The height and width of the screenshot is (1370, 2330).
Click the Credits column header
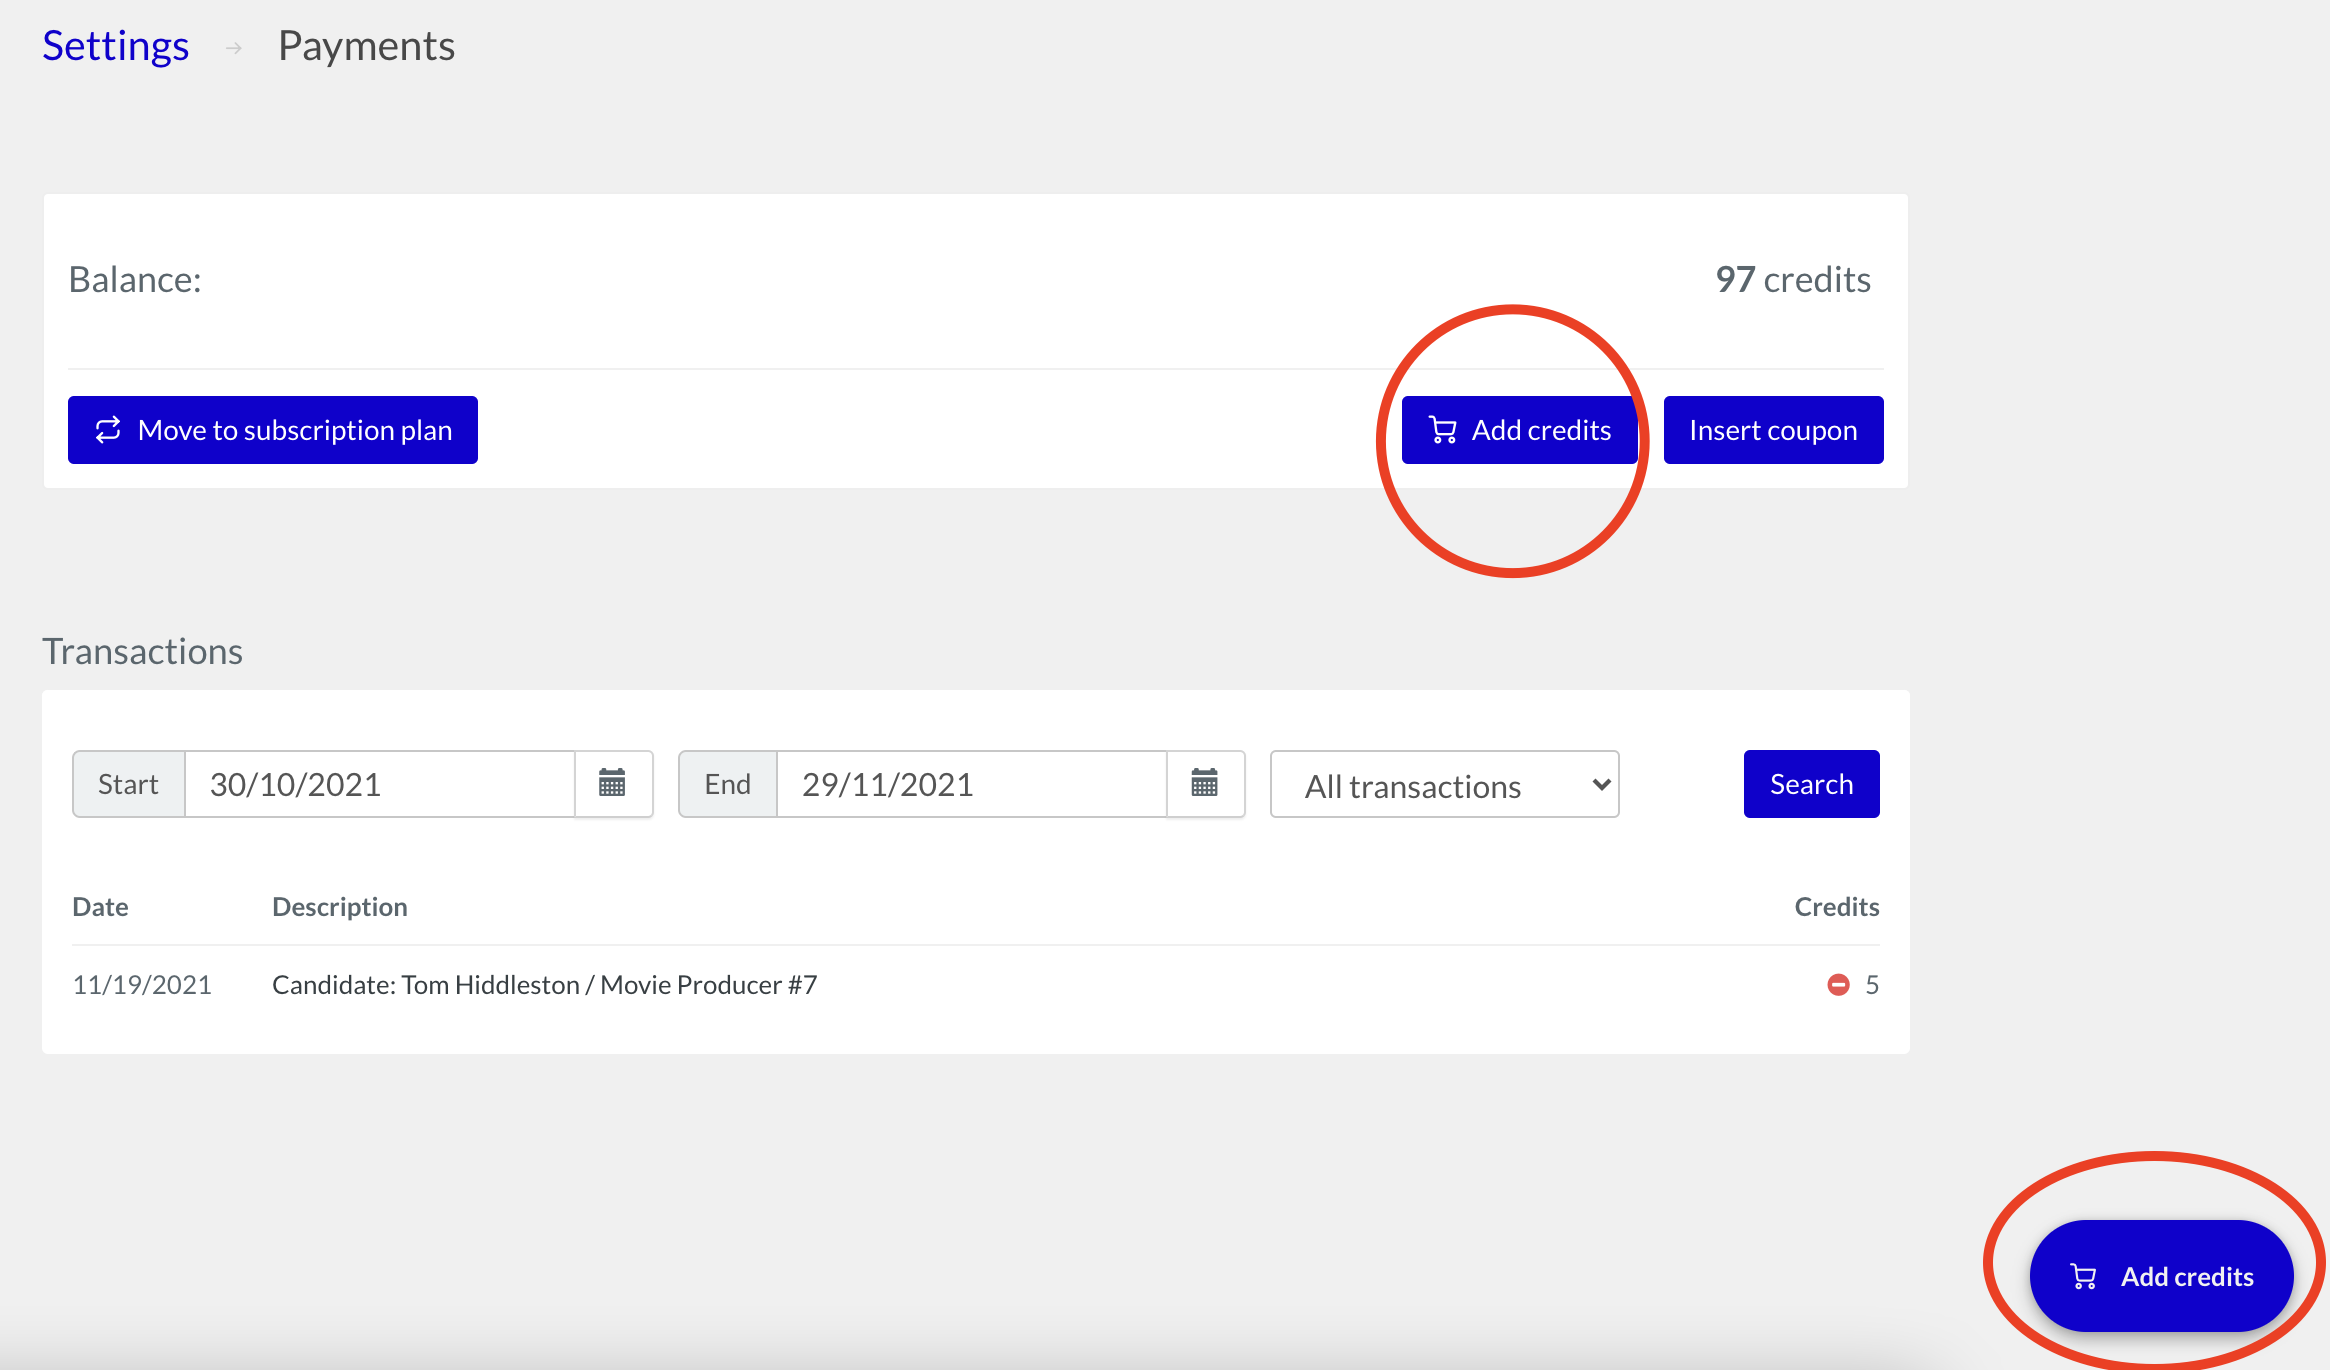point(1837,907)
